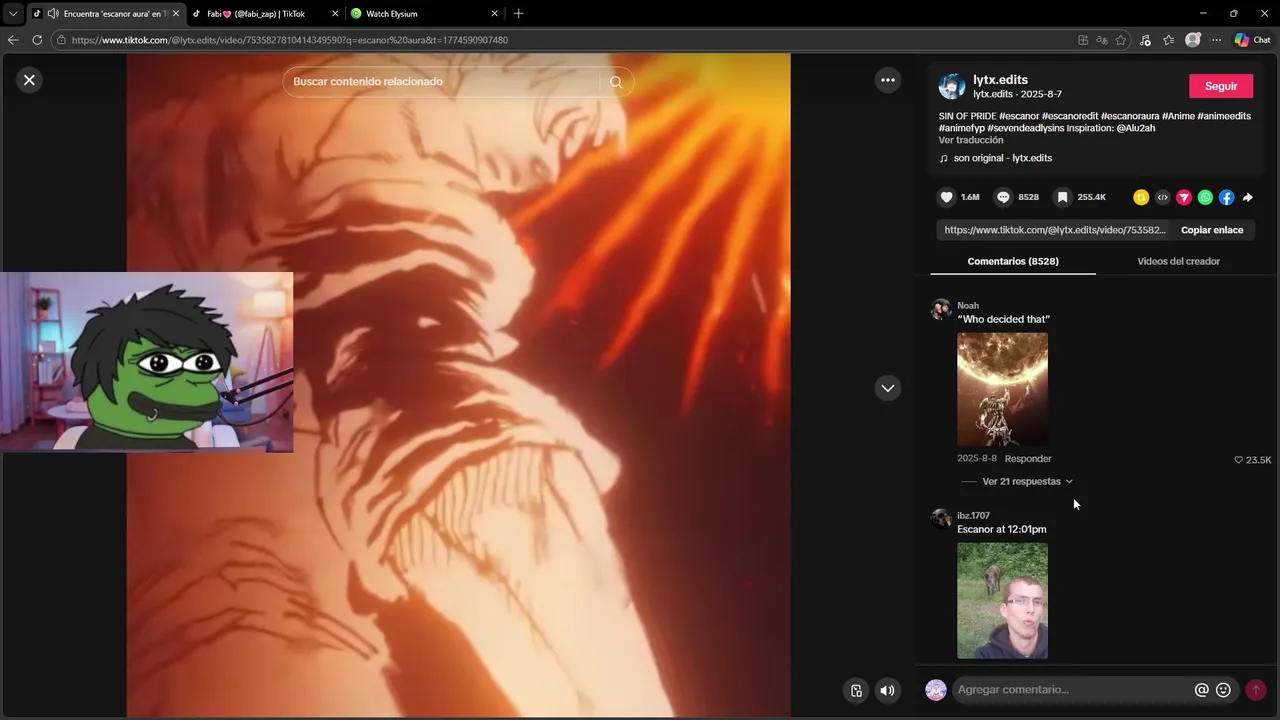Click Copiar enlace button

(x=1212, y=230)
